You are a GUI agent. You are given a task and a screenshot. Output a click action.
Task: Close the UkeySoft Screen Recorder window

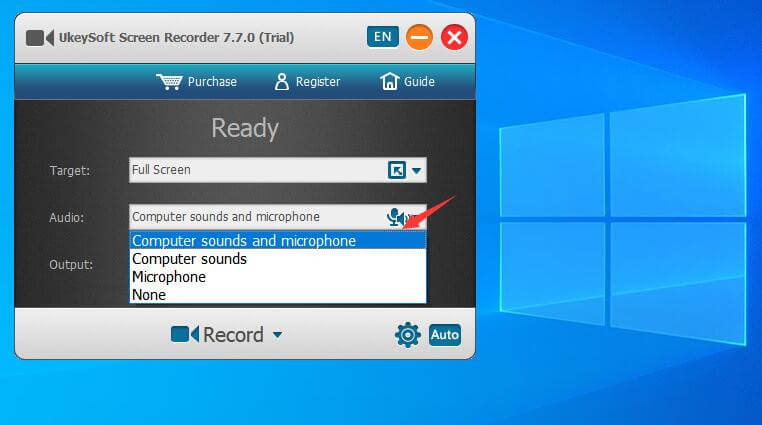click(x=454, y=37)
